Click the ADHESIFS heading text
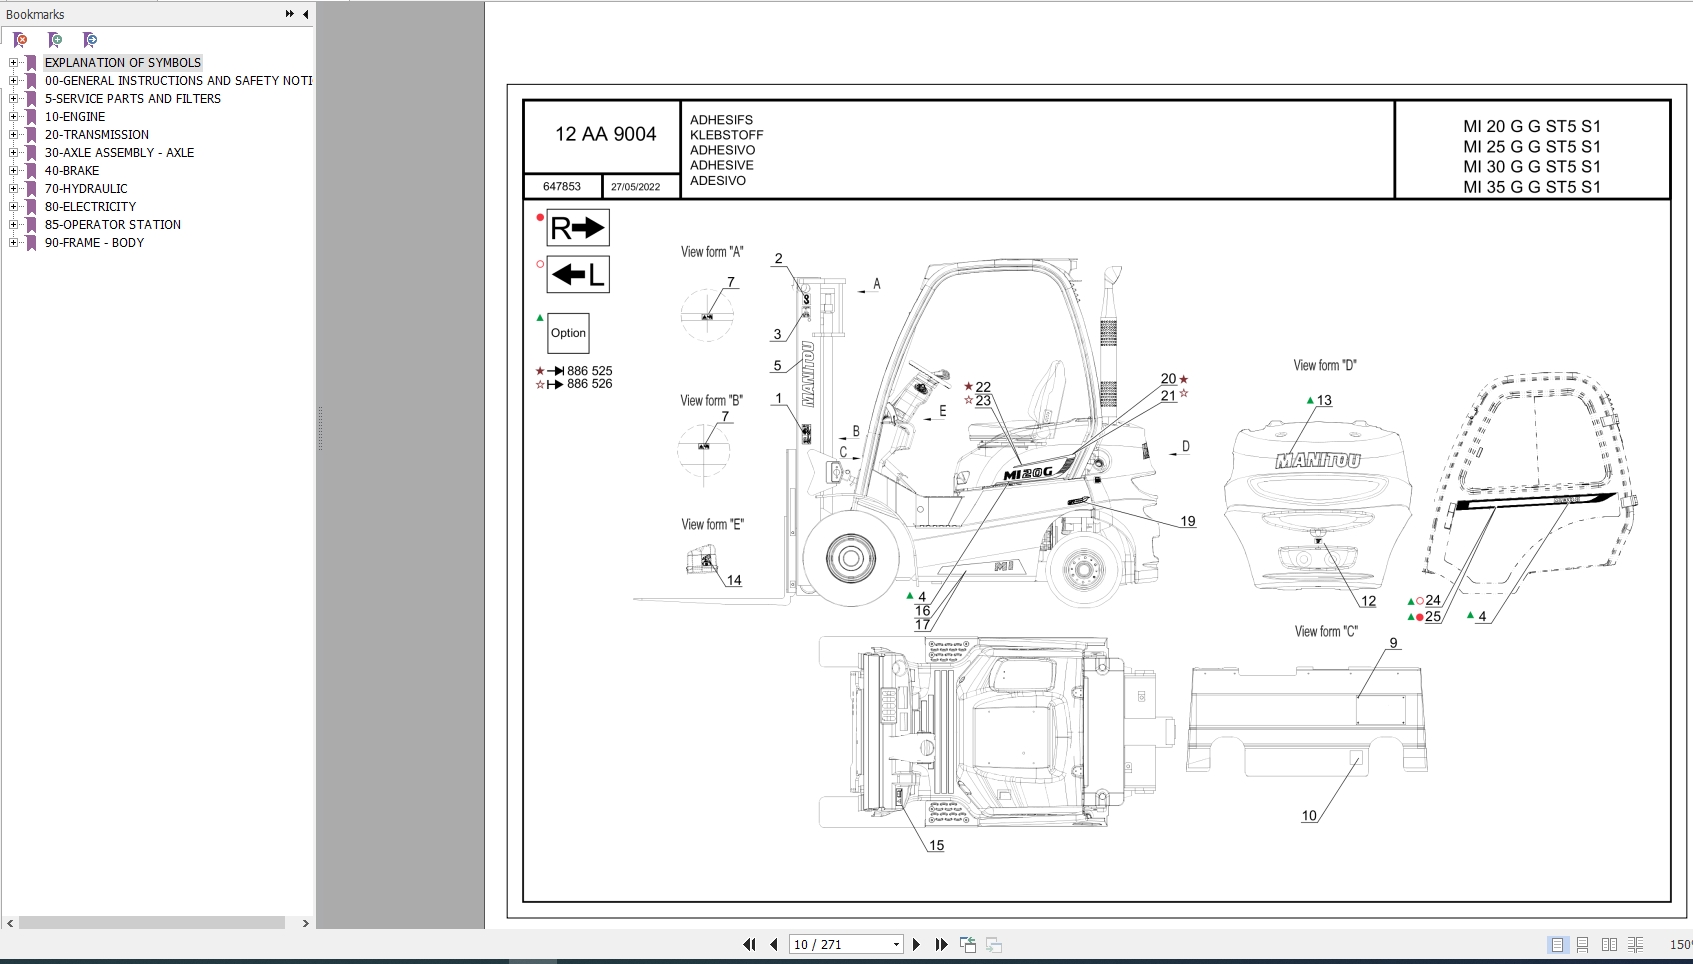 (x=721, y=119)
